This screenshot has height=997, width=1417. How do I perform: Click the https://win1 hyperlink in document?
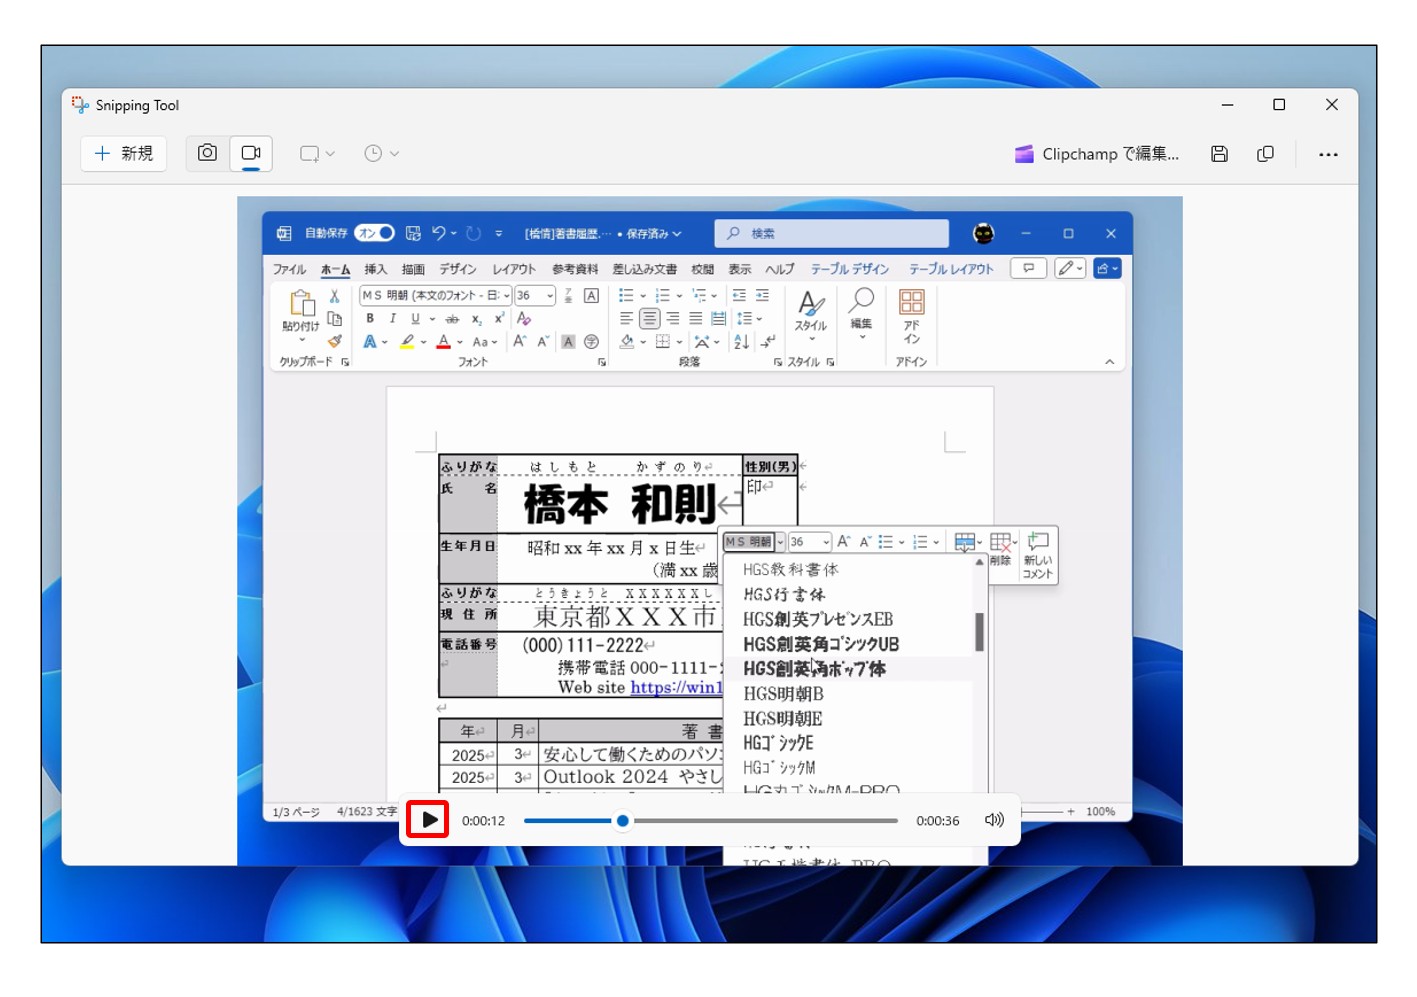click(x=676, y=688)
